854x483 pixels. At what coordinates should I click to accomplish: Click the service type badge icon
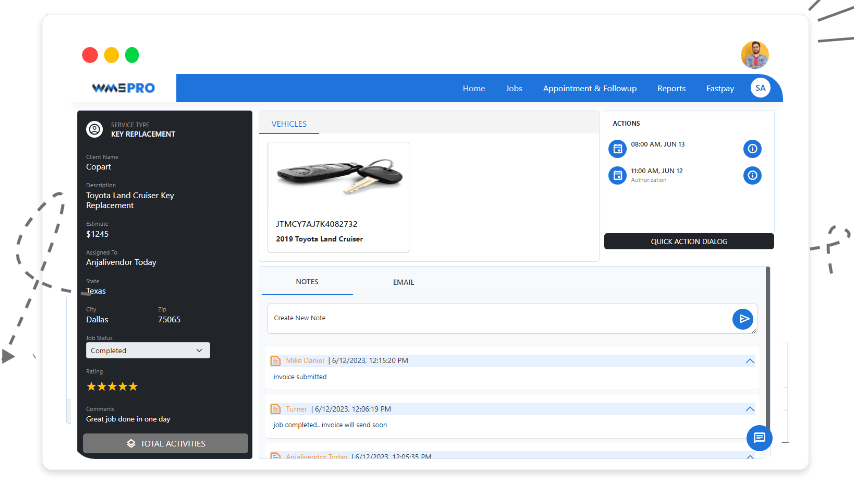tap(95, 129)
